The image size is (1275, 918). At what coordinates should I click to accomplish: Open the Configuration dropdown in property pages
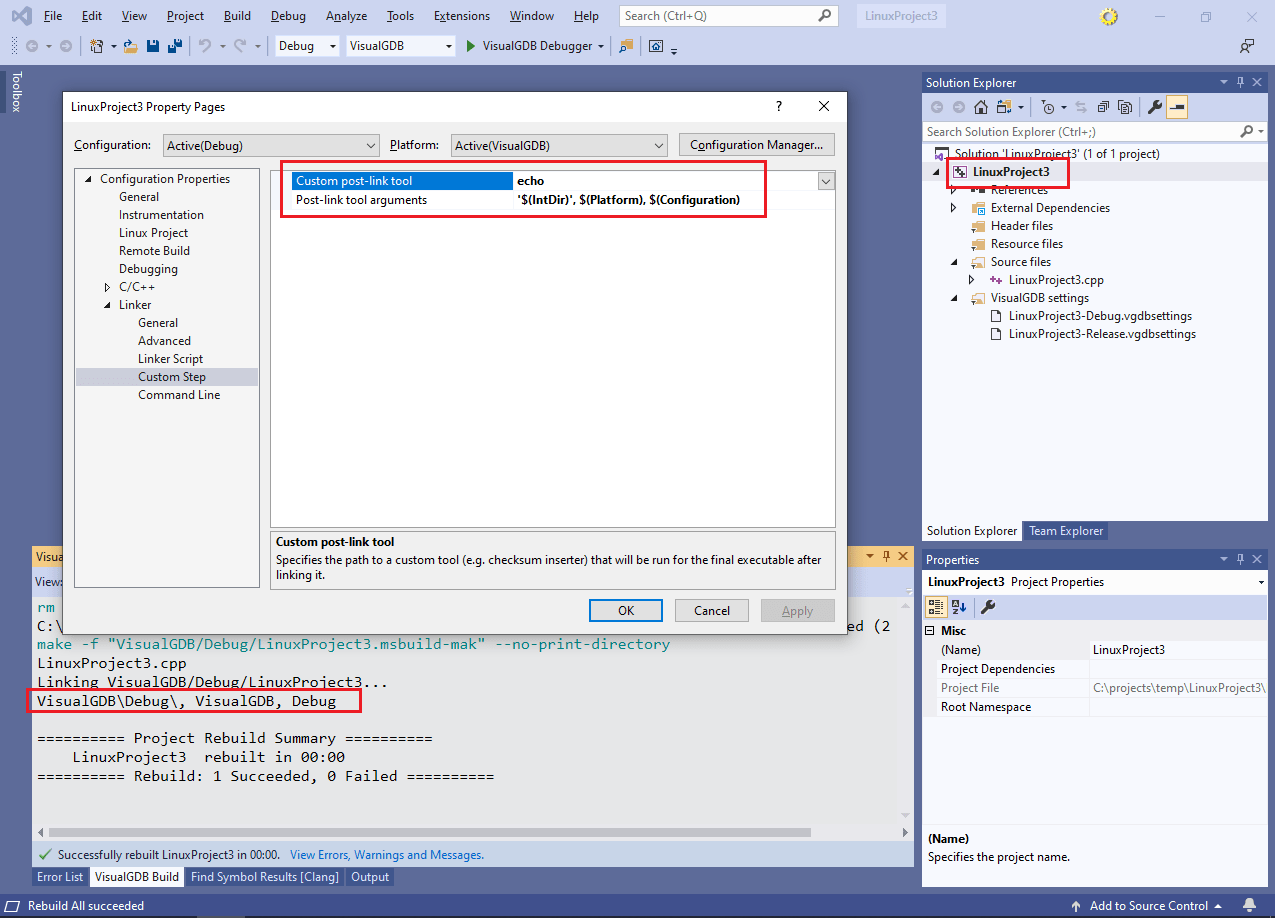tap(271, 144)
